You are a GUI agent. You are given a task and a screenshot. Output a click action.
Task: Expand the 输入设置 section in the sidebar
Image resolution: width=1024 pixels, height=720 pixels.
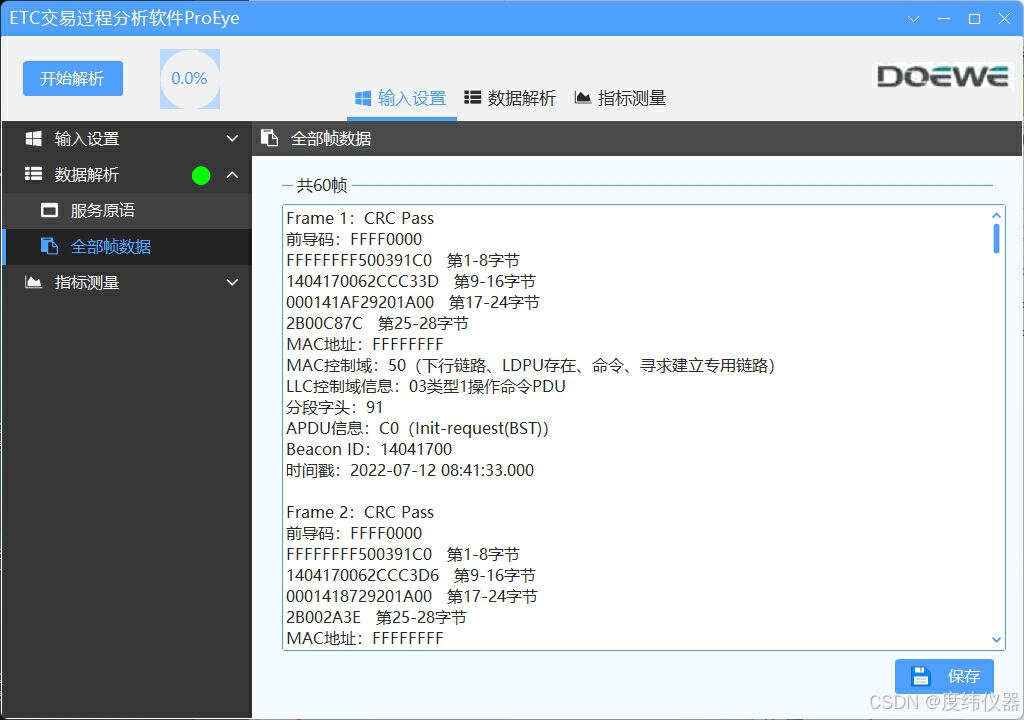(x=232, y=138)
